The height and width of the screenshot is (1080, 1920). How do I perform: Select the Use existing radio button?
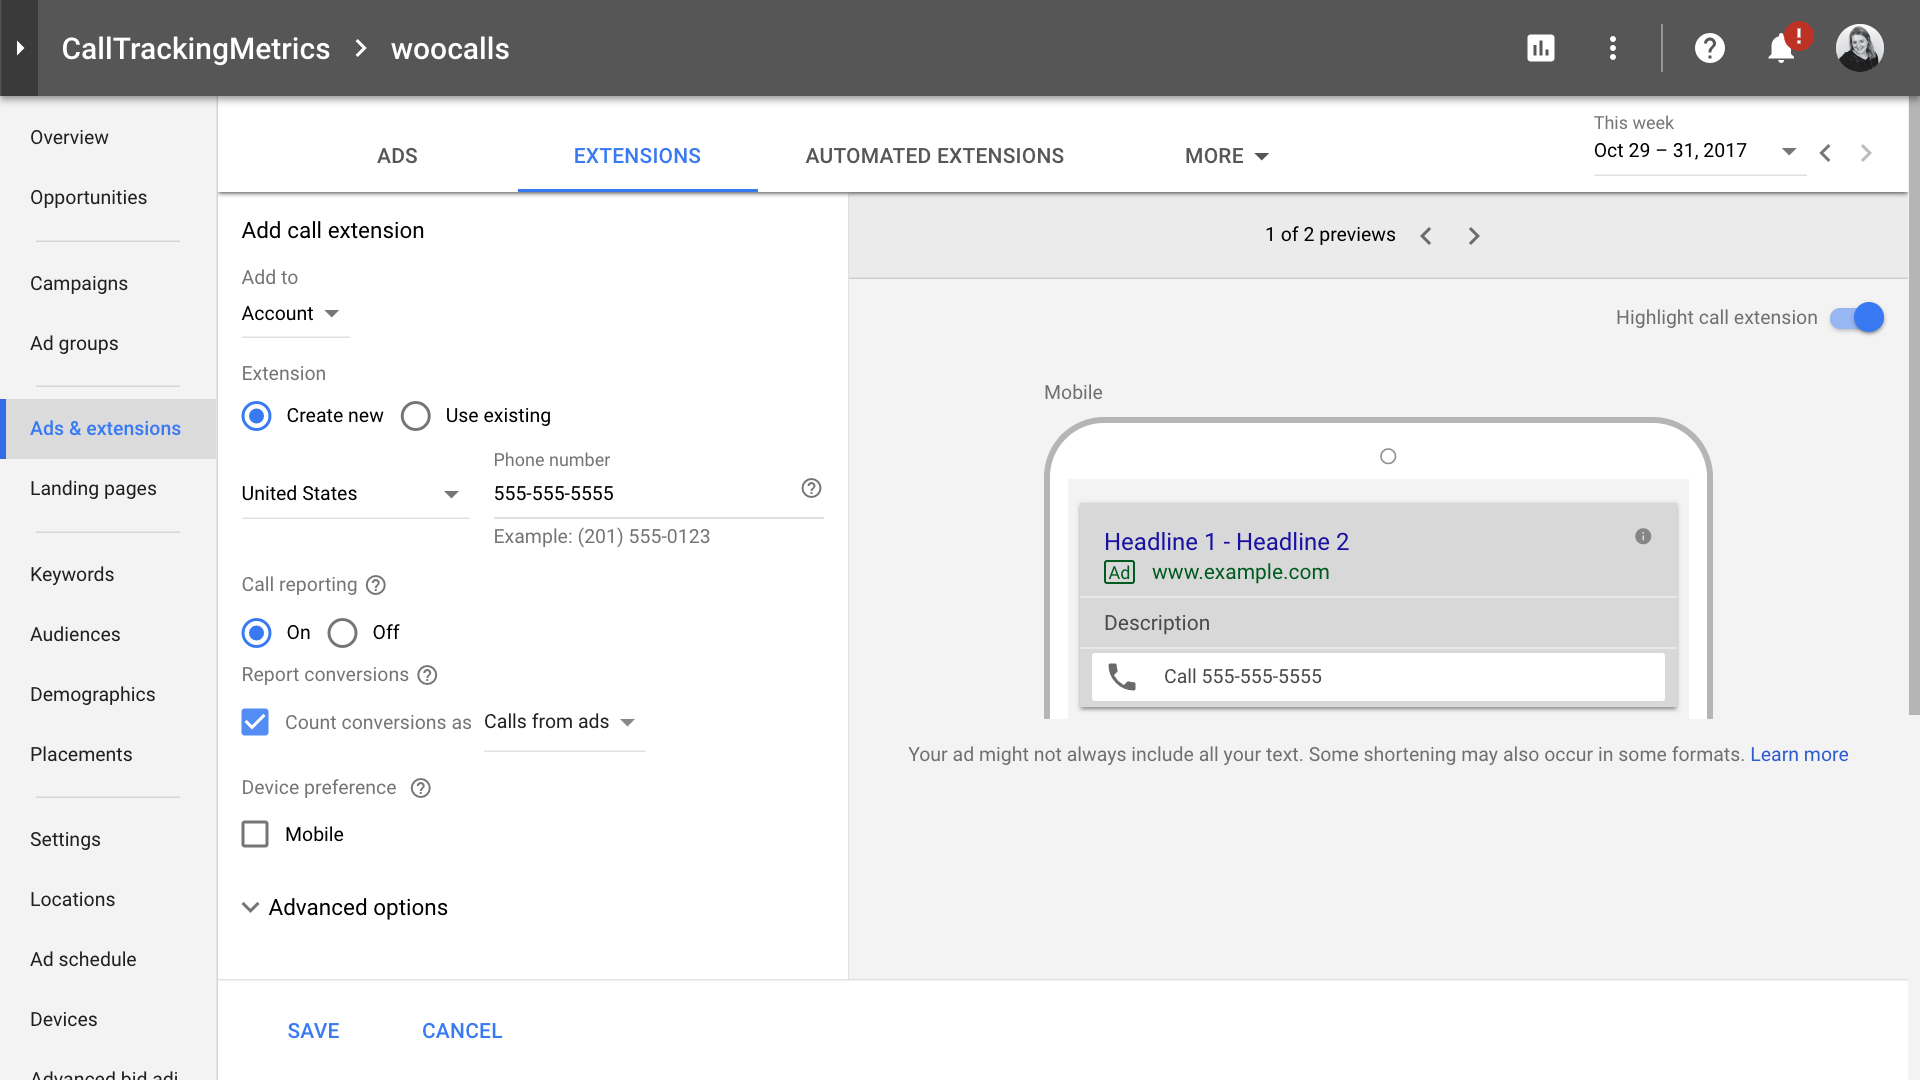click(416, 416)
